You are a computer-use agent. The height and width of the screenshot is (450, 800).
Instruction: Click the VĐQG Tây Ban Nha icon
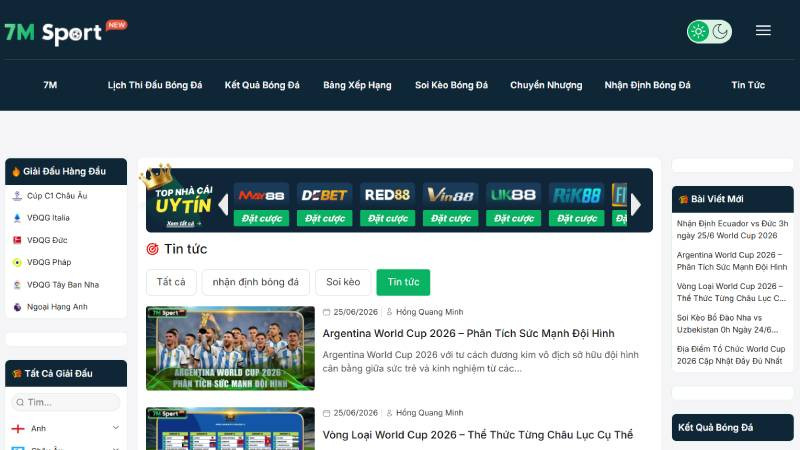(17, 285)
